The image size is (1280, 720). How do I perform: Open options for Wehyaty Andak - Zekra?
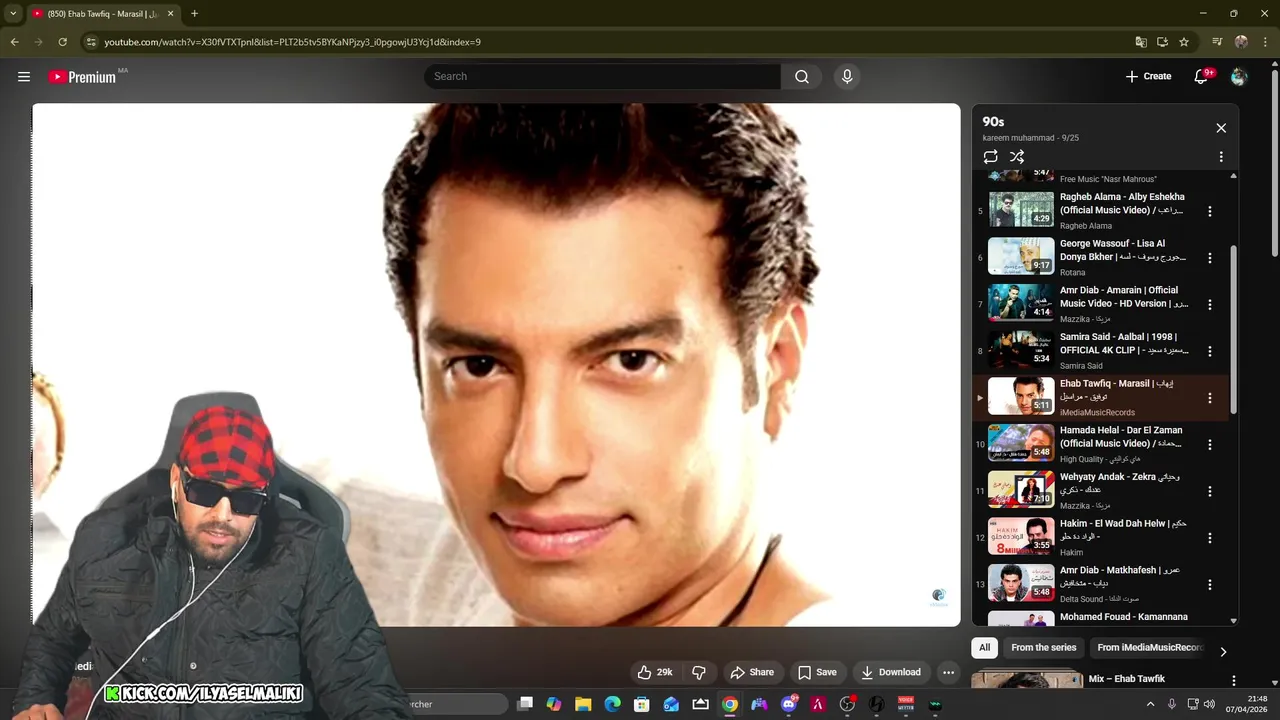[1210, 491]
